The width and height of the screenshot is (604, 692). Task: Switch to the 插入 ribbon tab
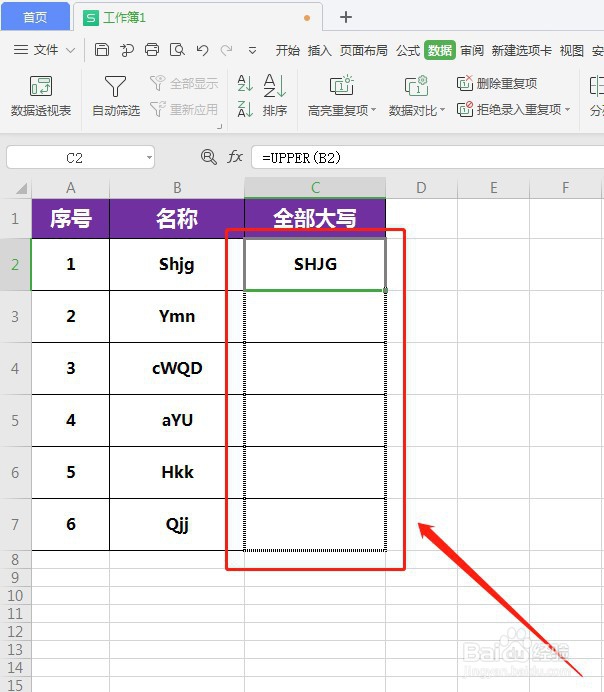click(x=319, y=51)
